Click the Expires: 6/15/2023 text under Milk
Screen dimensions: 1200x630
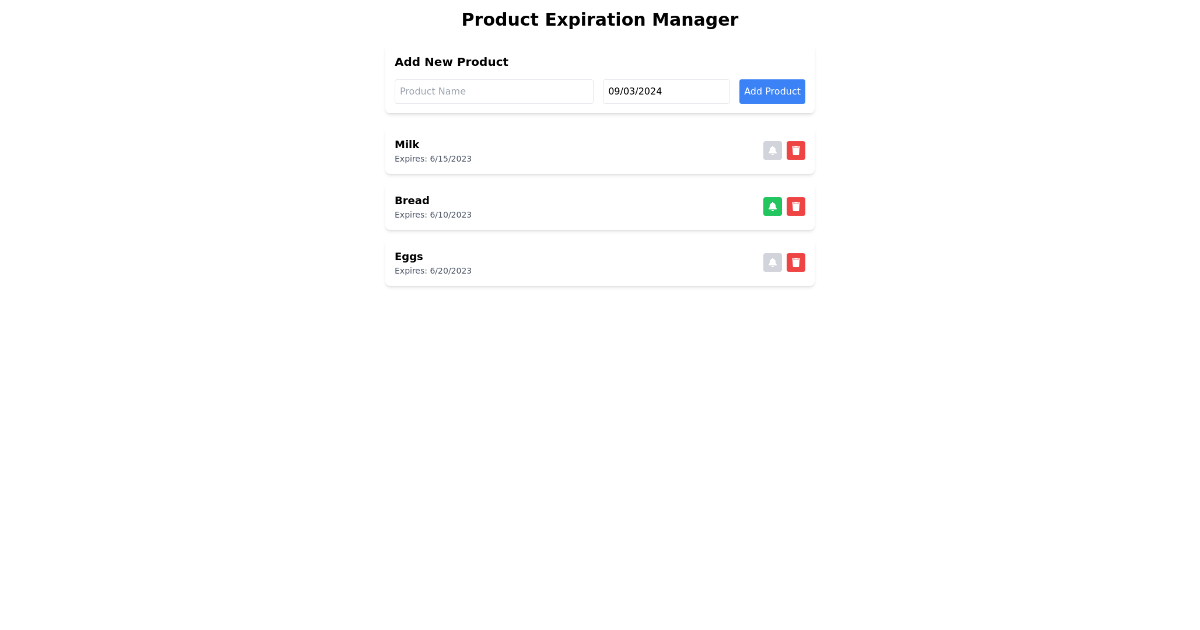[433, 158]
